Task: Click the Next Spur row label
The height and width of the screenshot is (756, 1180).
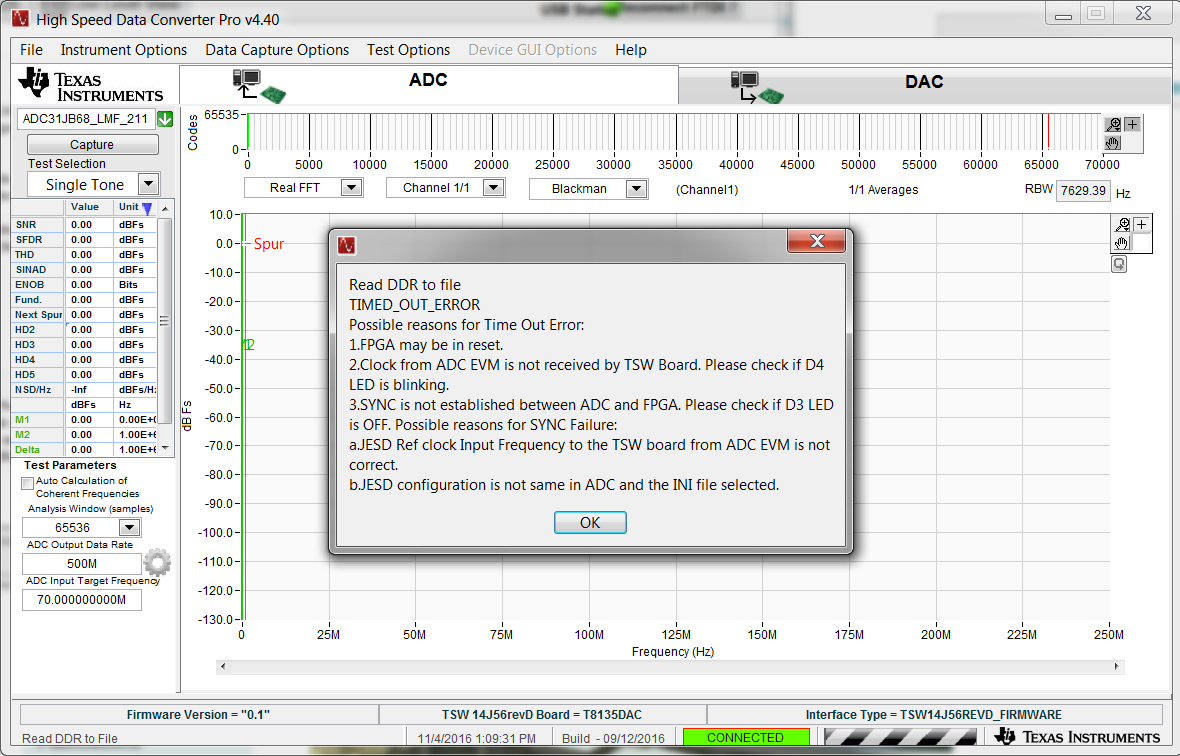Action: point(38,314)
